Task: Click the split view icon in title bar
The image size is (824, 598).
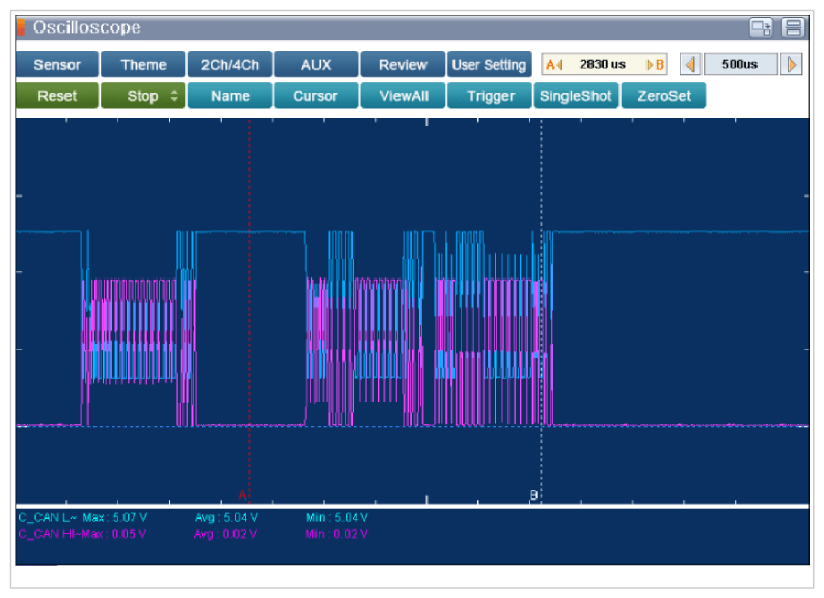Action: coord(793,28)
